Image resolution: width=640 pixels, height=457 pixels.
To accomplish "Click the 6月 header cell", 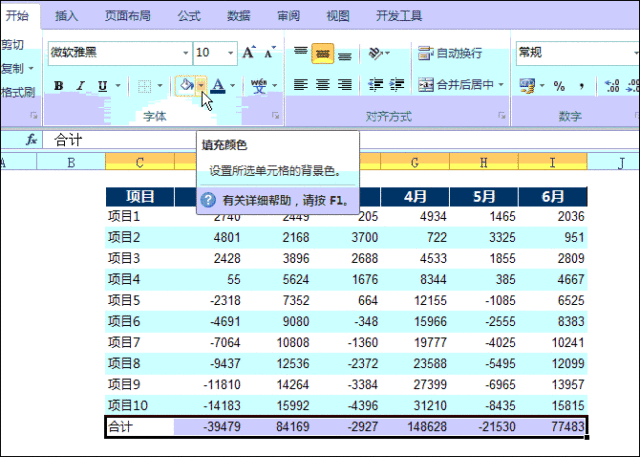I will tap(553, 197).
